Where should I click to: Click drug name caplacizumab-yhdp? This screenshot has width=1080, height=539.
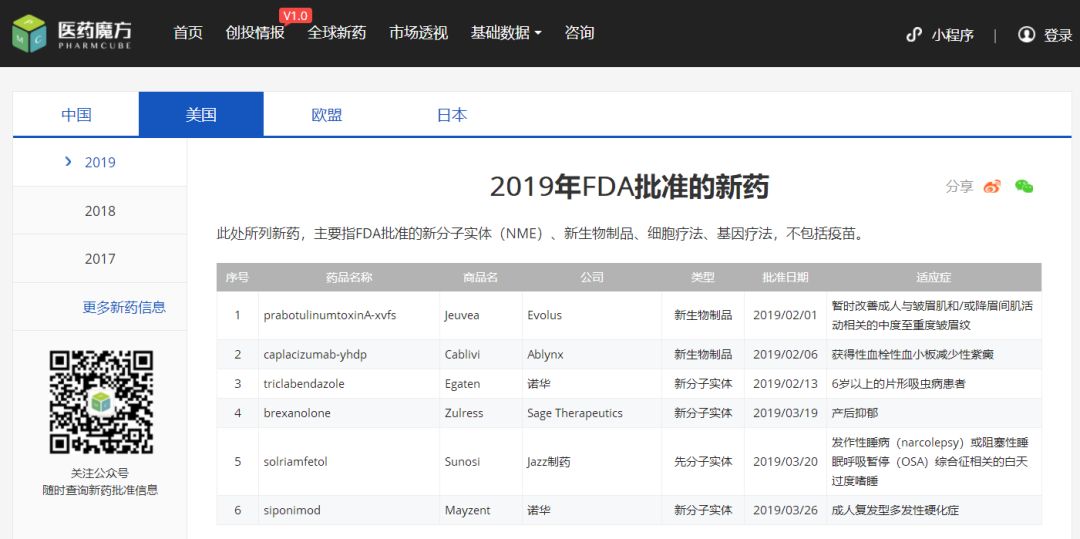[315, 355]
